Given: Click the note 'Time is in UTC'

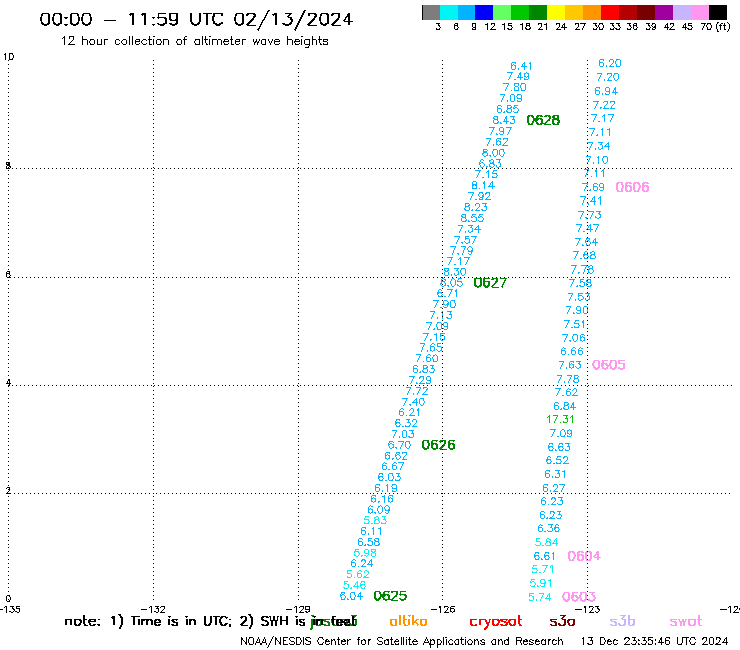Looking at the screenshot, I should 181,621.
